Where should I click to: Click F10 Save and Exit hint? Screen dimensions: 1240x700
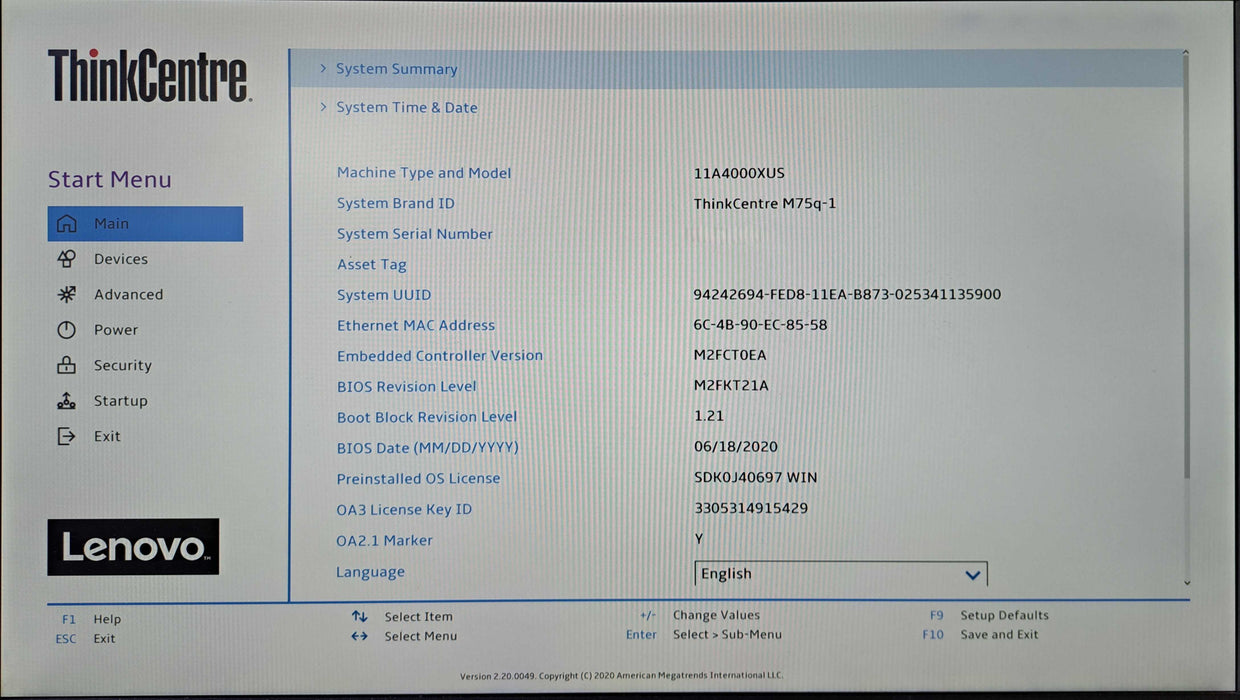point(980,634)
